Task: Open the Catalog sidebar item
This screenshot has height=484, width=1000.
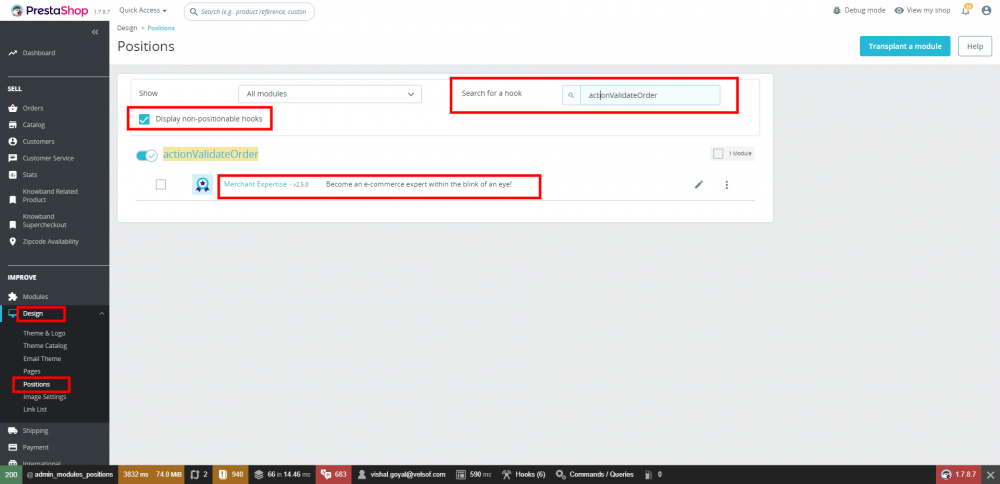Action: (33, 125)
